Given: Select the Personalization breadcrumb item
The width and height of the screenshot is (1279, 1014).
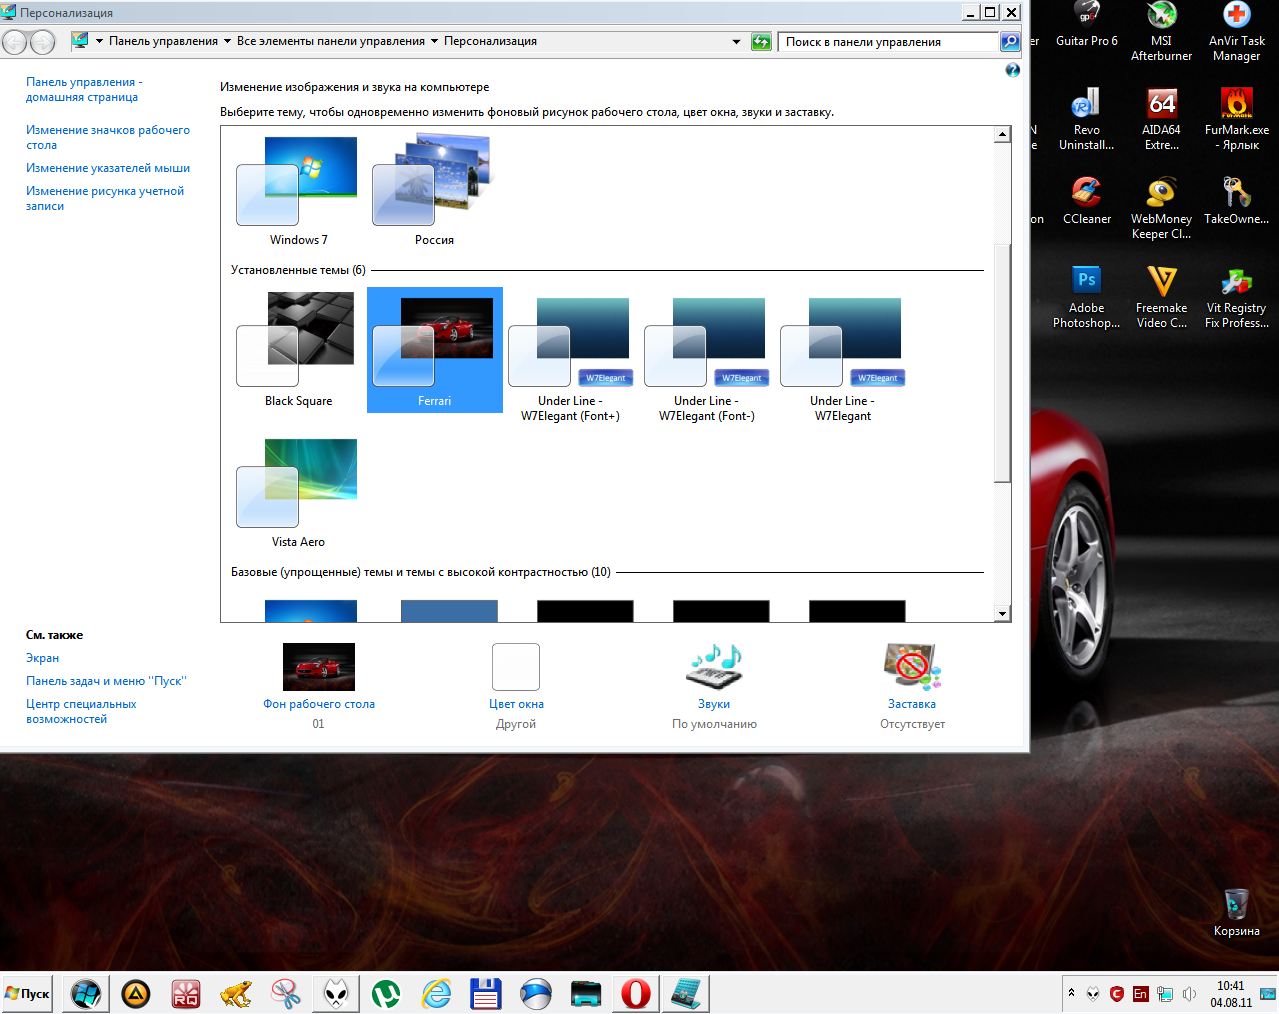Looking at the screenshot, I should (490, 42).
